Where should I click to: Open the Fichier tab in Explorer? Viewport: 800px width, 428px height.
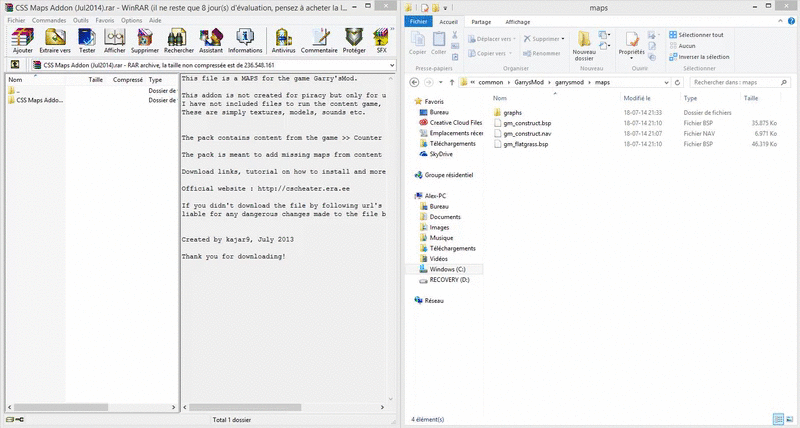click(x=418, y=21)
